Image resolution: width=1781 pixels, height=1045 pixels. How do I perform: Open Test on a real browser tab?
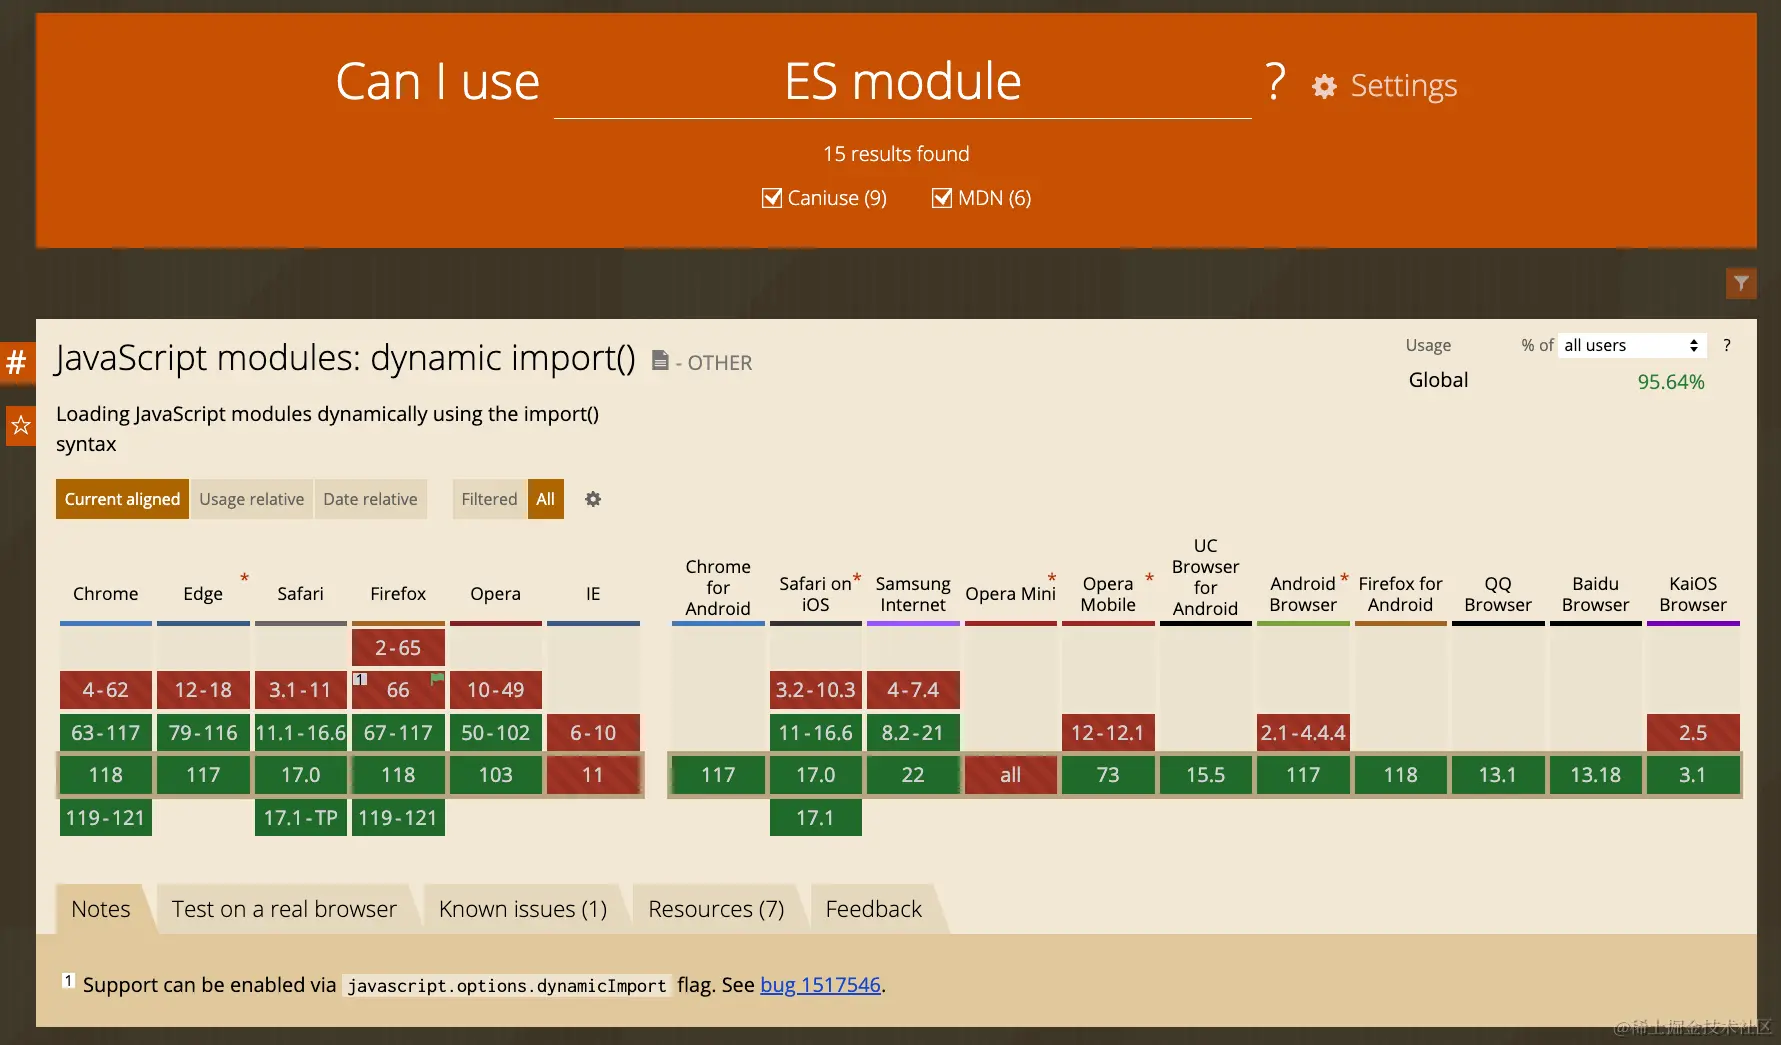click(x=284, y=909)
